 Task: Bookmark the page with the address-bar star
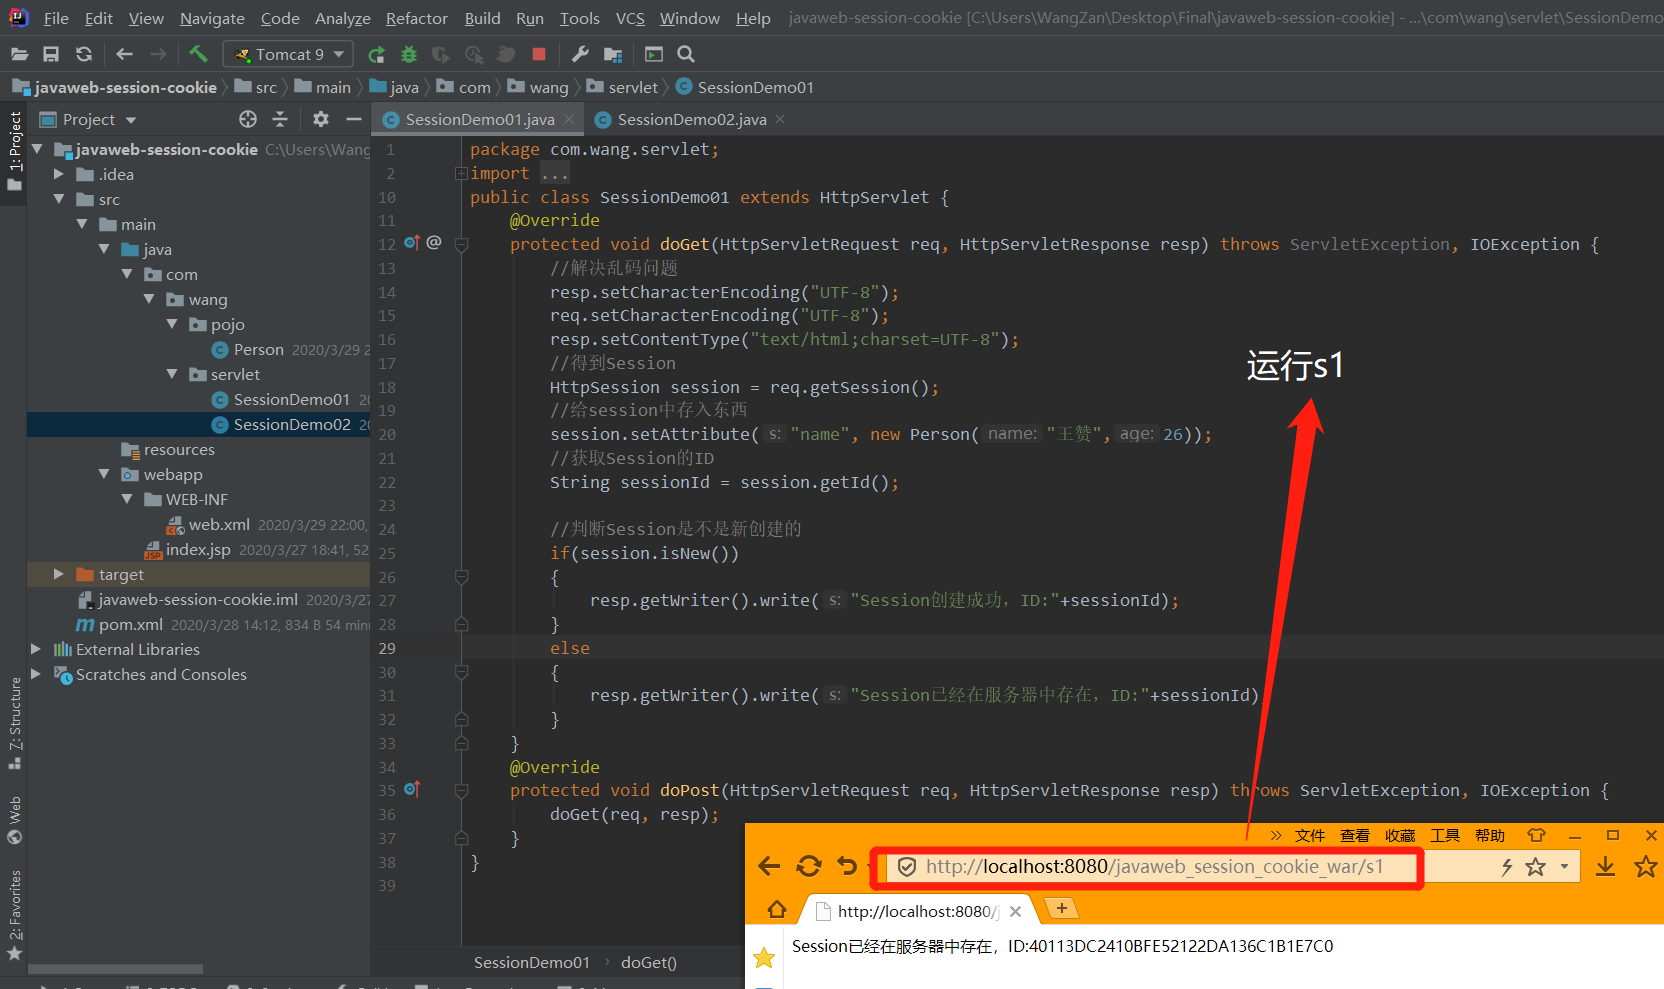1535,867
